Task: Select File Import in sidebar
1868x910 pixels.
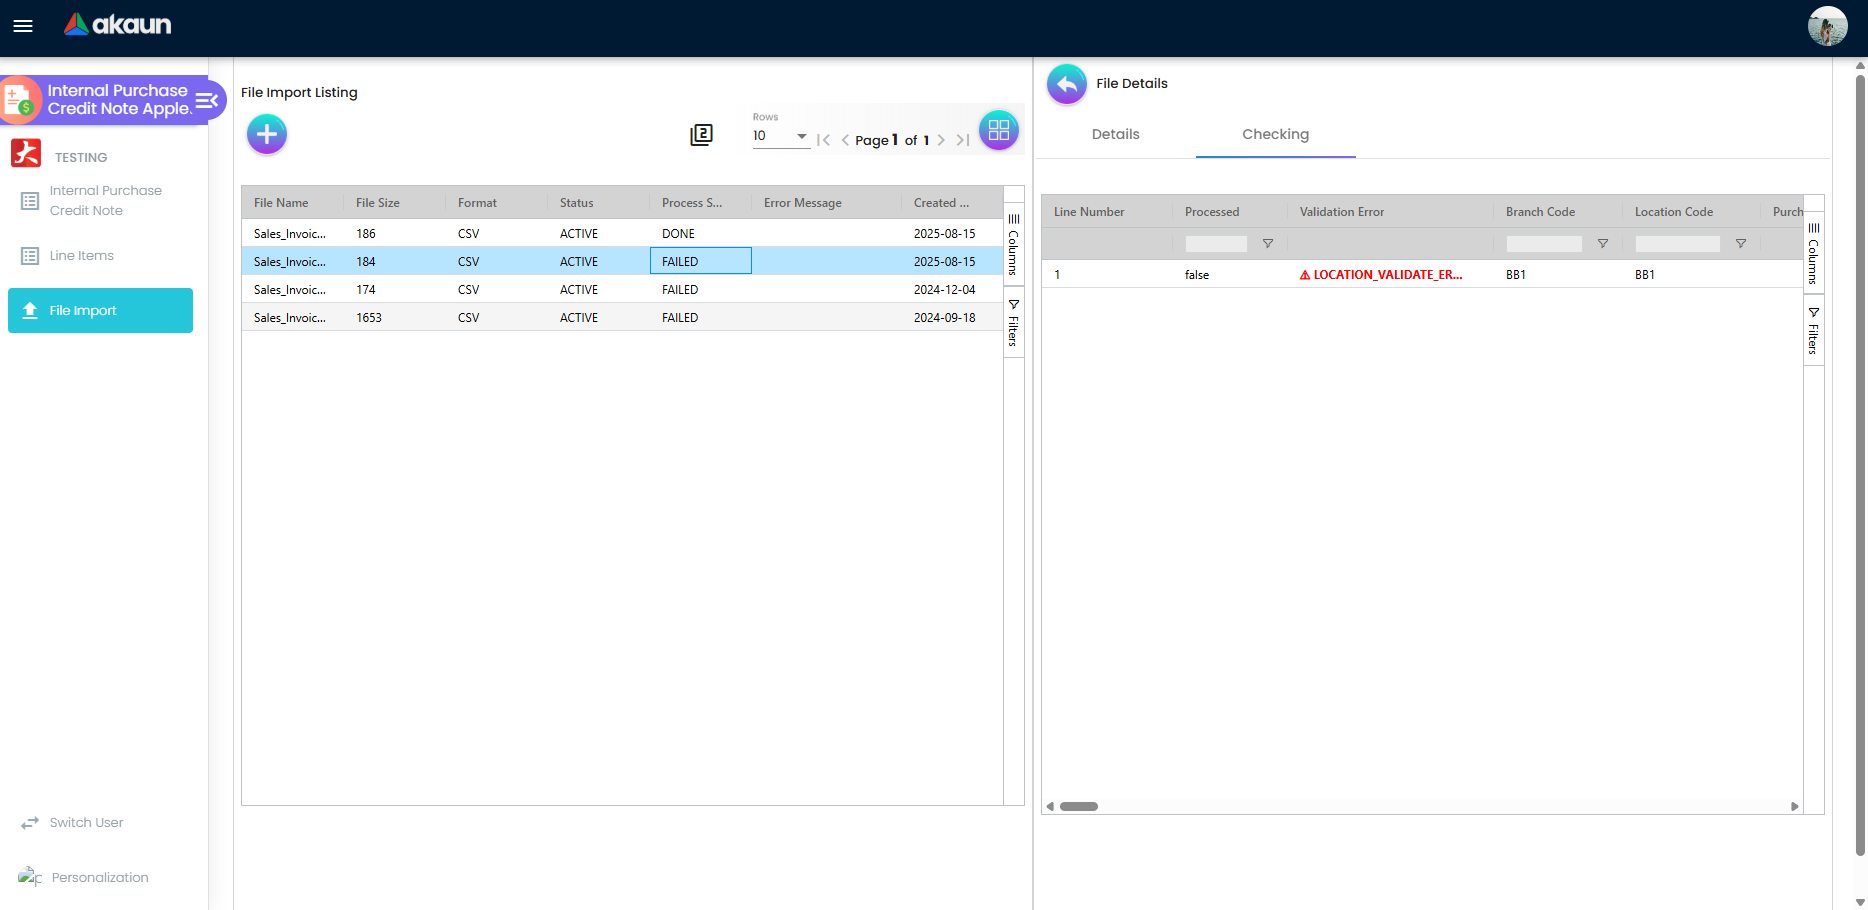Action: [x=100, y=310]
